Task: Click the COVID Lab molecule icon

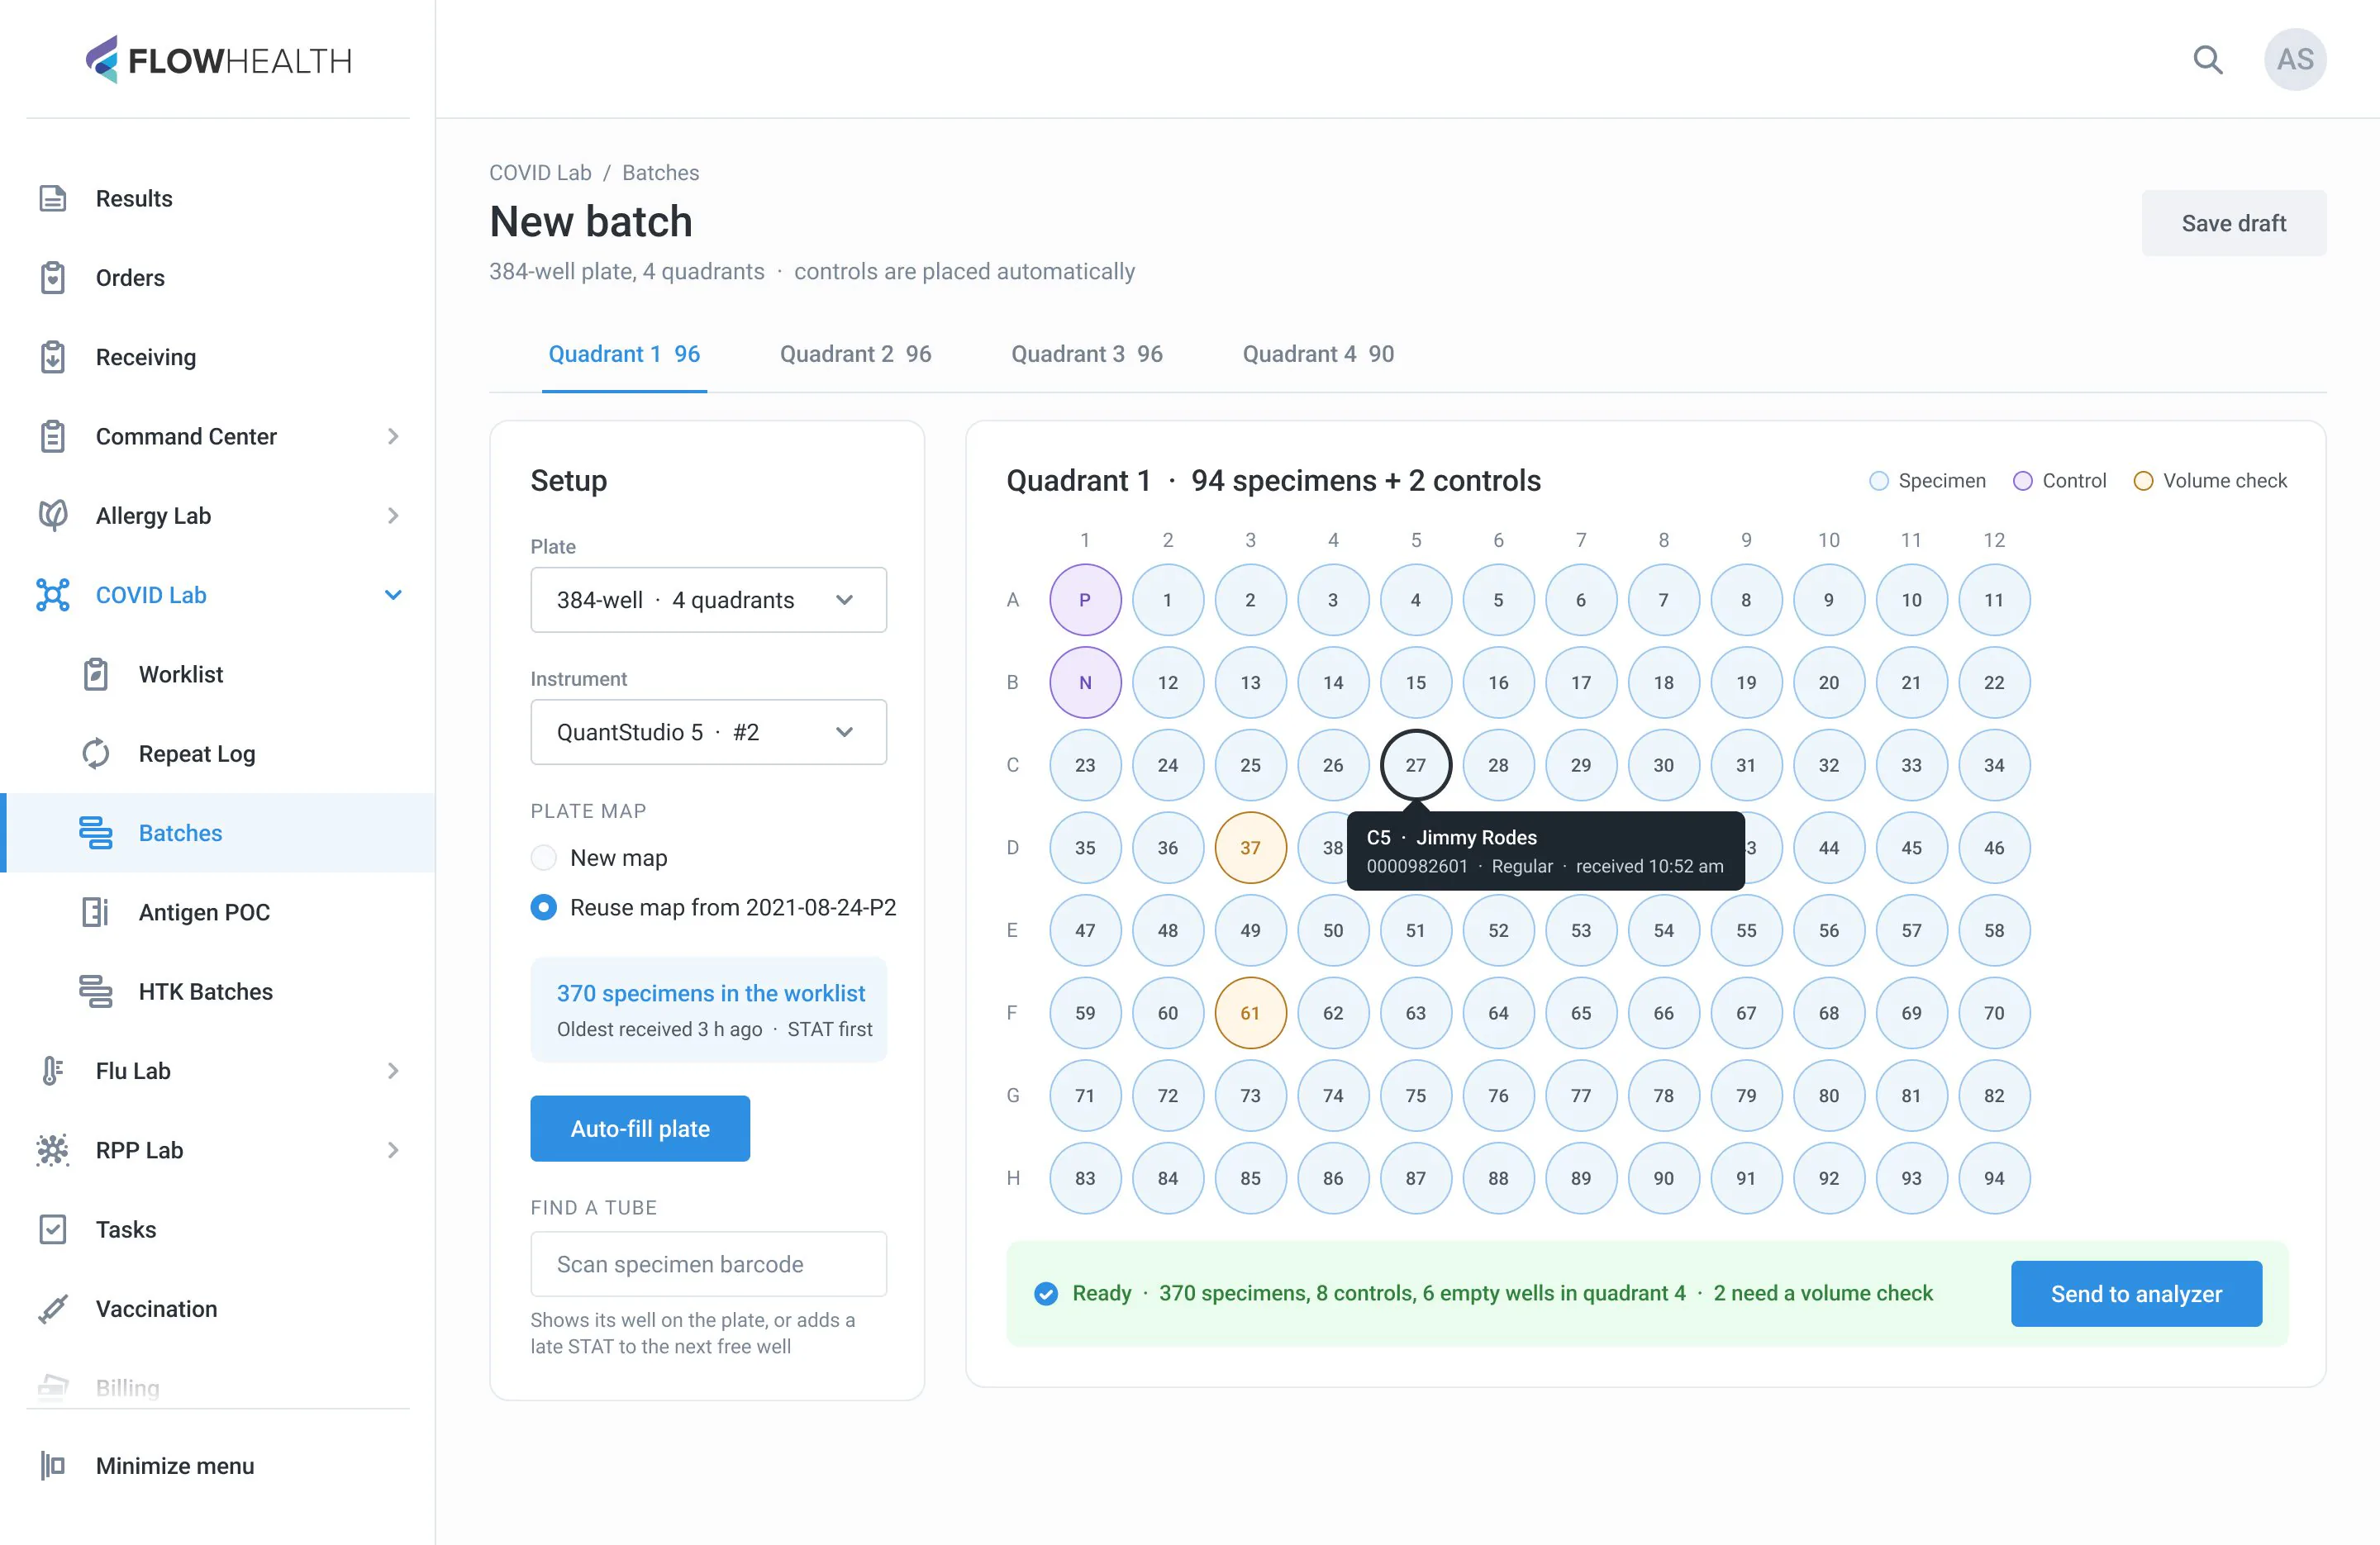Action: [53, 595]
